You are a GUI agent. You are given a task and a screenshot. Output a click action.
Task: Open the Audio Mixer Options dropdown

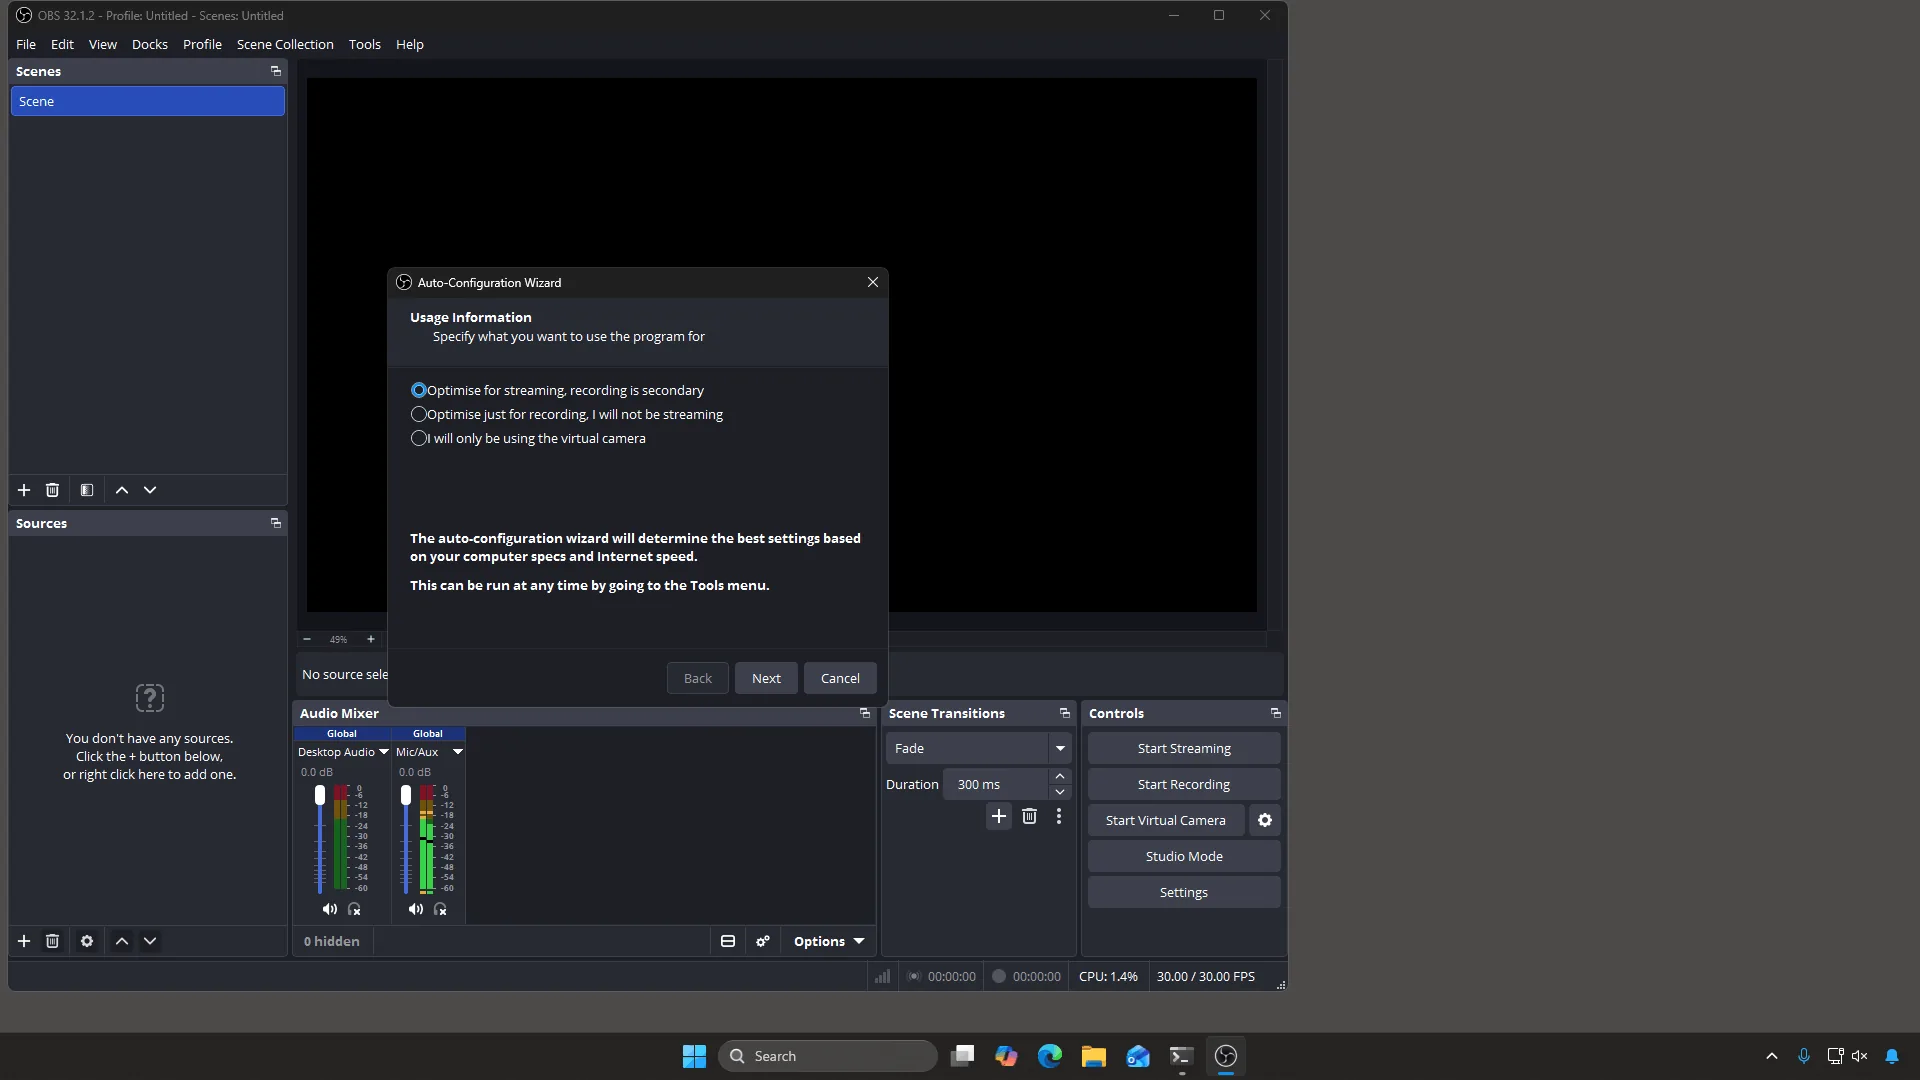pyautogui.click(x=829, y=941)
